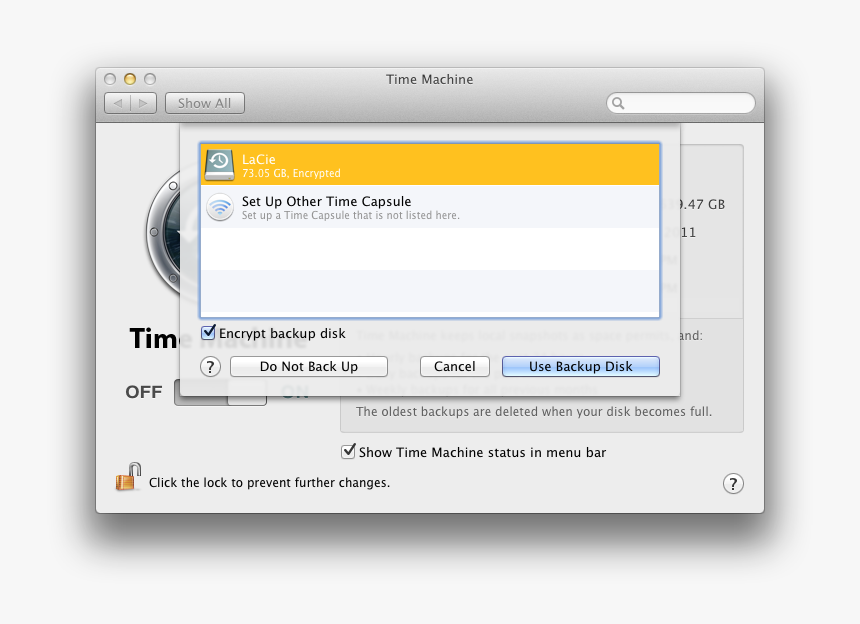
Task: Click 'Set up a Time Capsule that is not listed here.'
Action: pos(350,215)
